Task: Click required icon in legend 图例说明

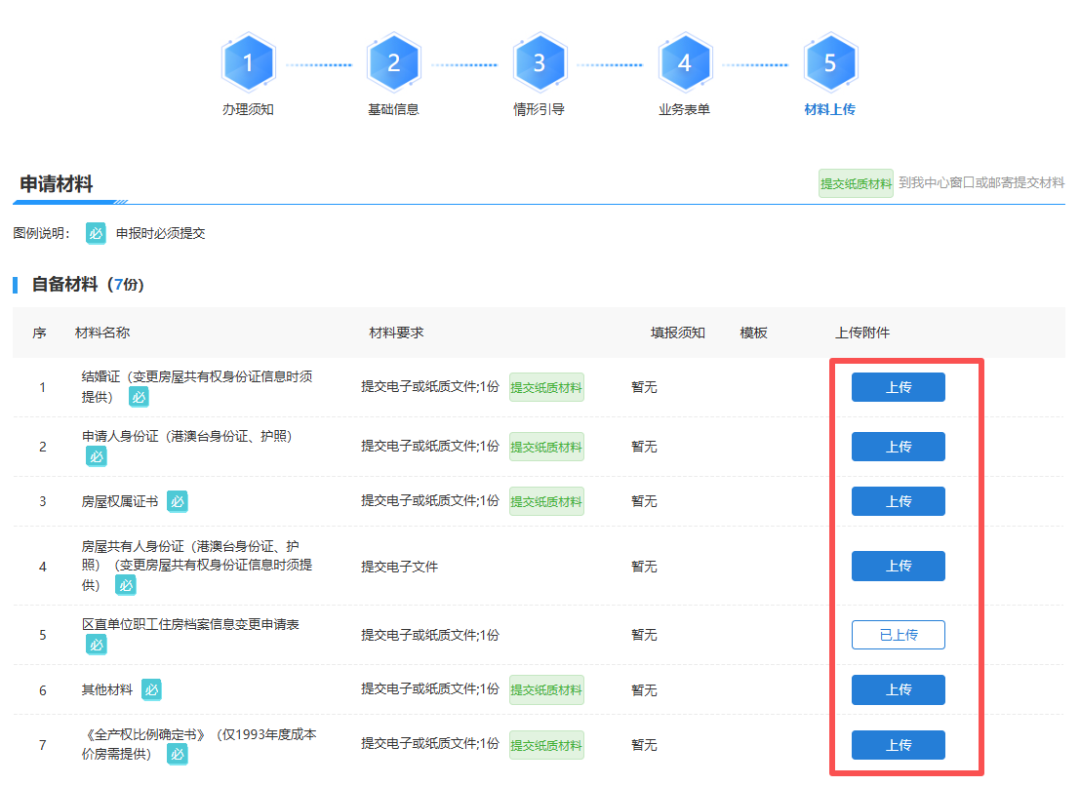Action: (96, 233)
